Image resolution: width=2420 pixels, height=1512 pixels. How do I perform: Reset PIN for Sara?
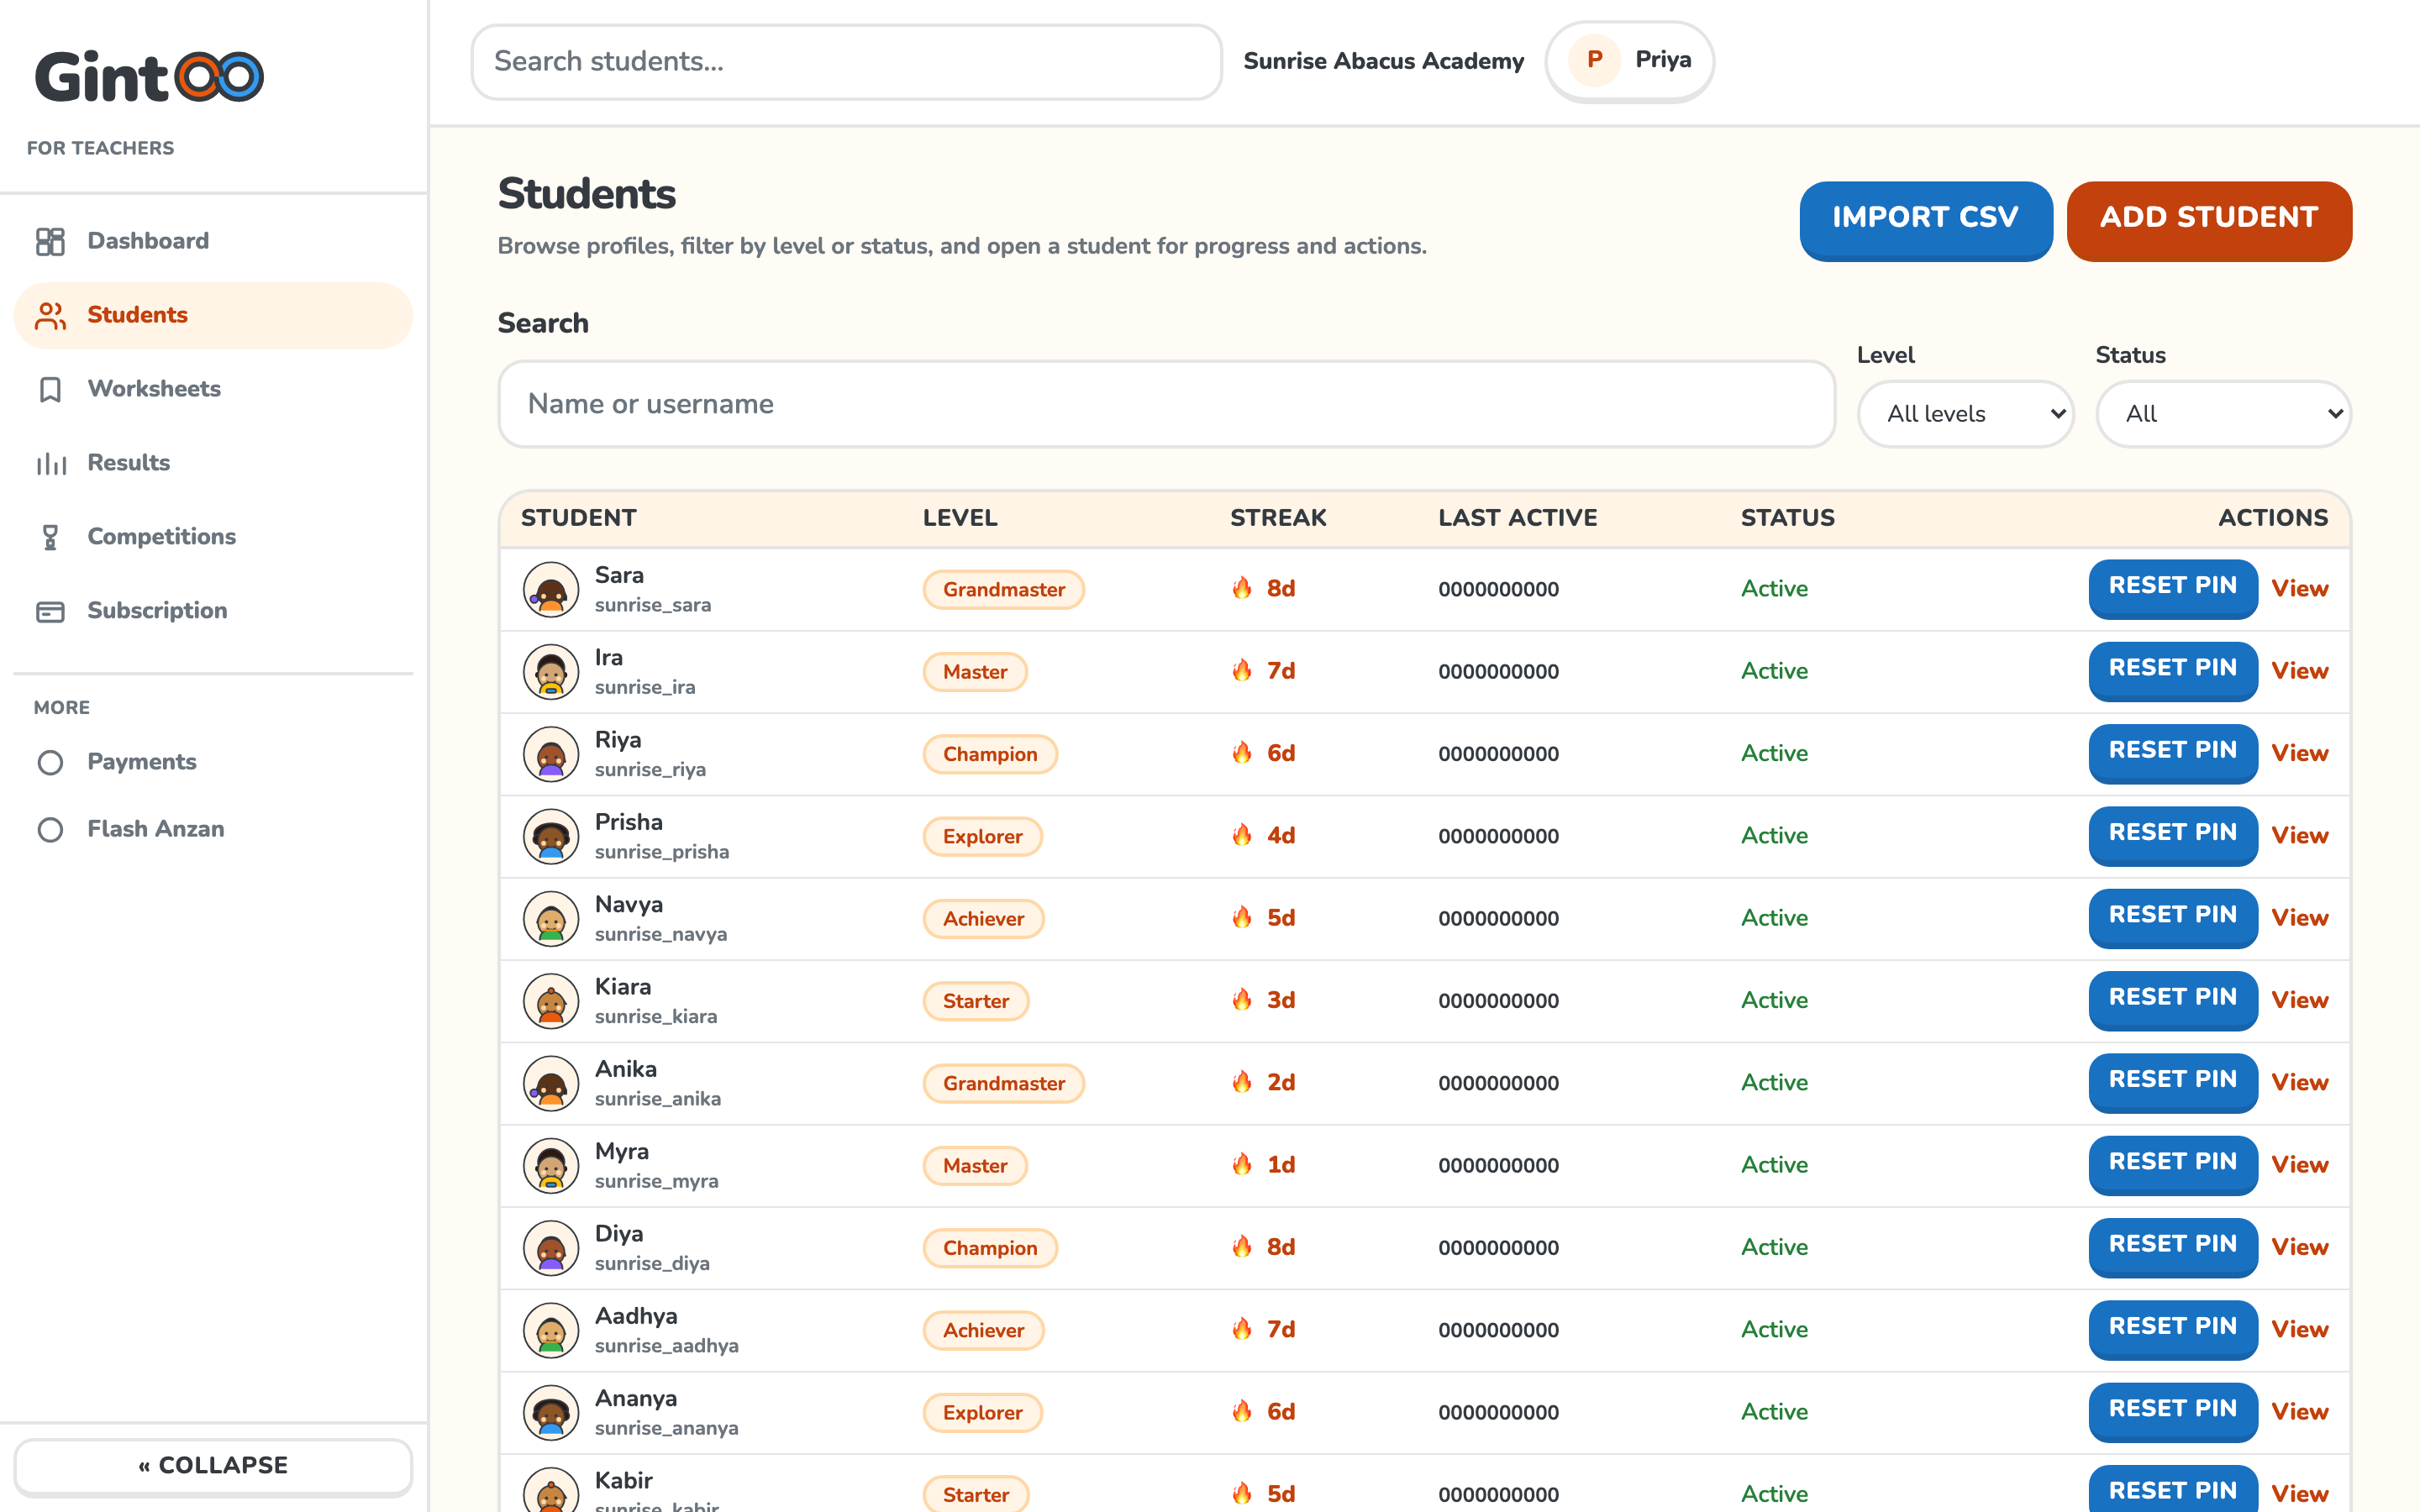tap(2172, 587)
